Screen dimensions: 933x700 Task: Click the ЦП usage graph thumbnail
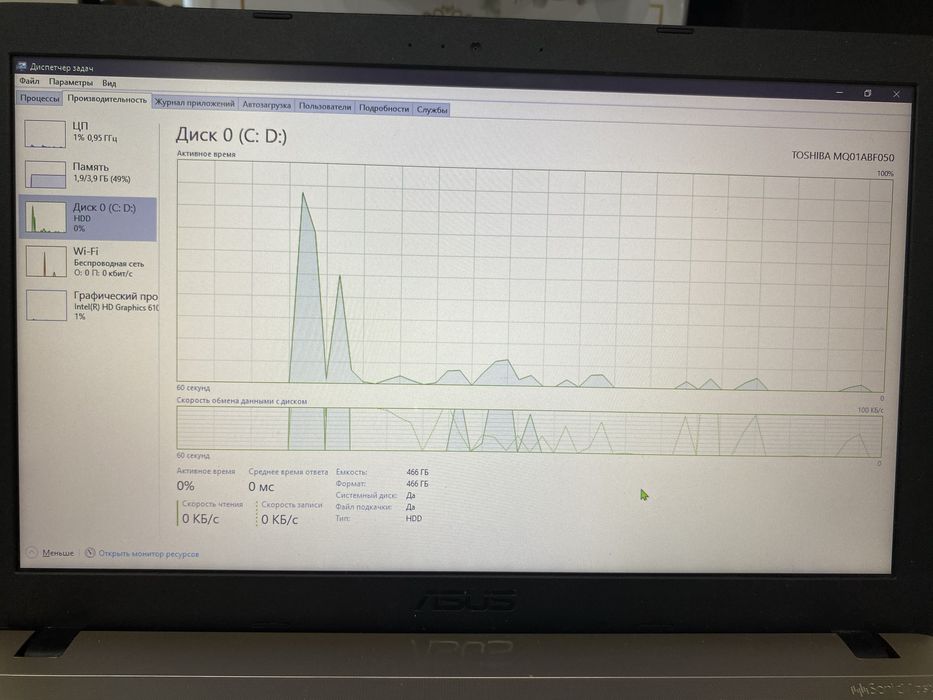[x=45, y=134]
